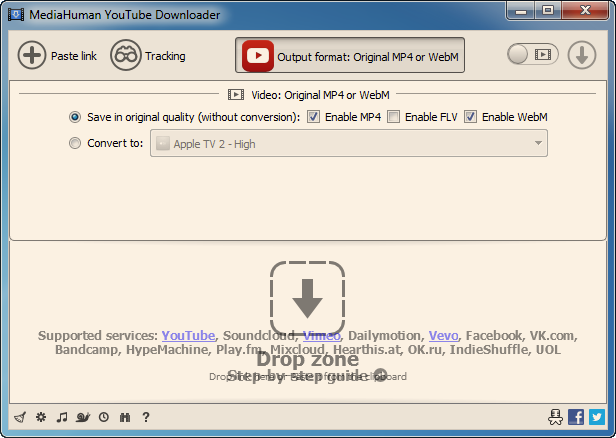Open the YouTube supported service link

pyautogui.click(x=188, y=335)
